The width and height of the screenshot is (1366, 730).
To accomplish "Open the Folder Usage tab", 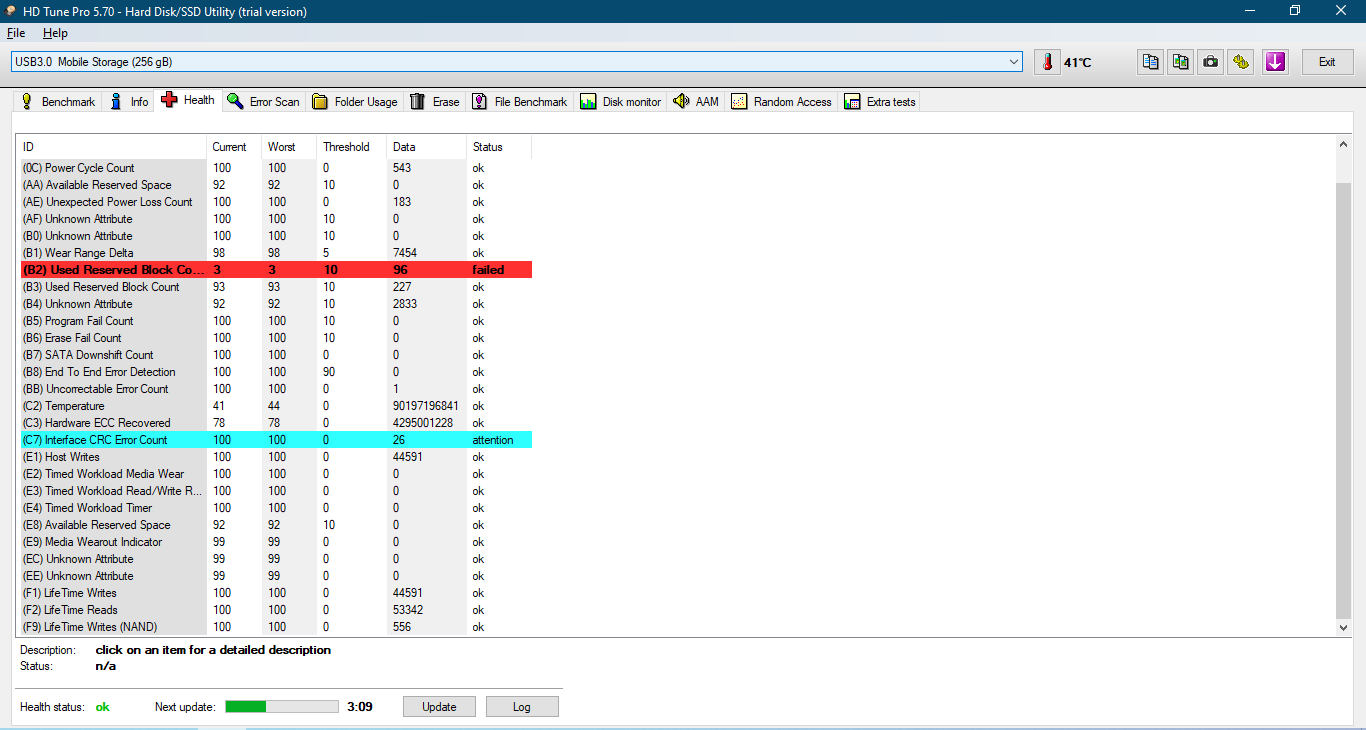I will (354, 101).
